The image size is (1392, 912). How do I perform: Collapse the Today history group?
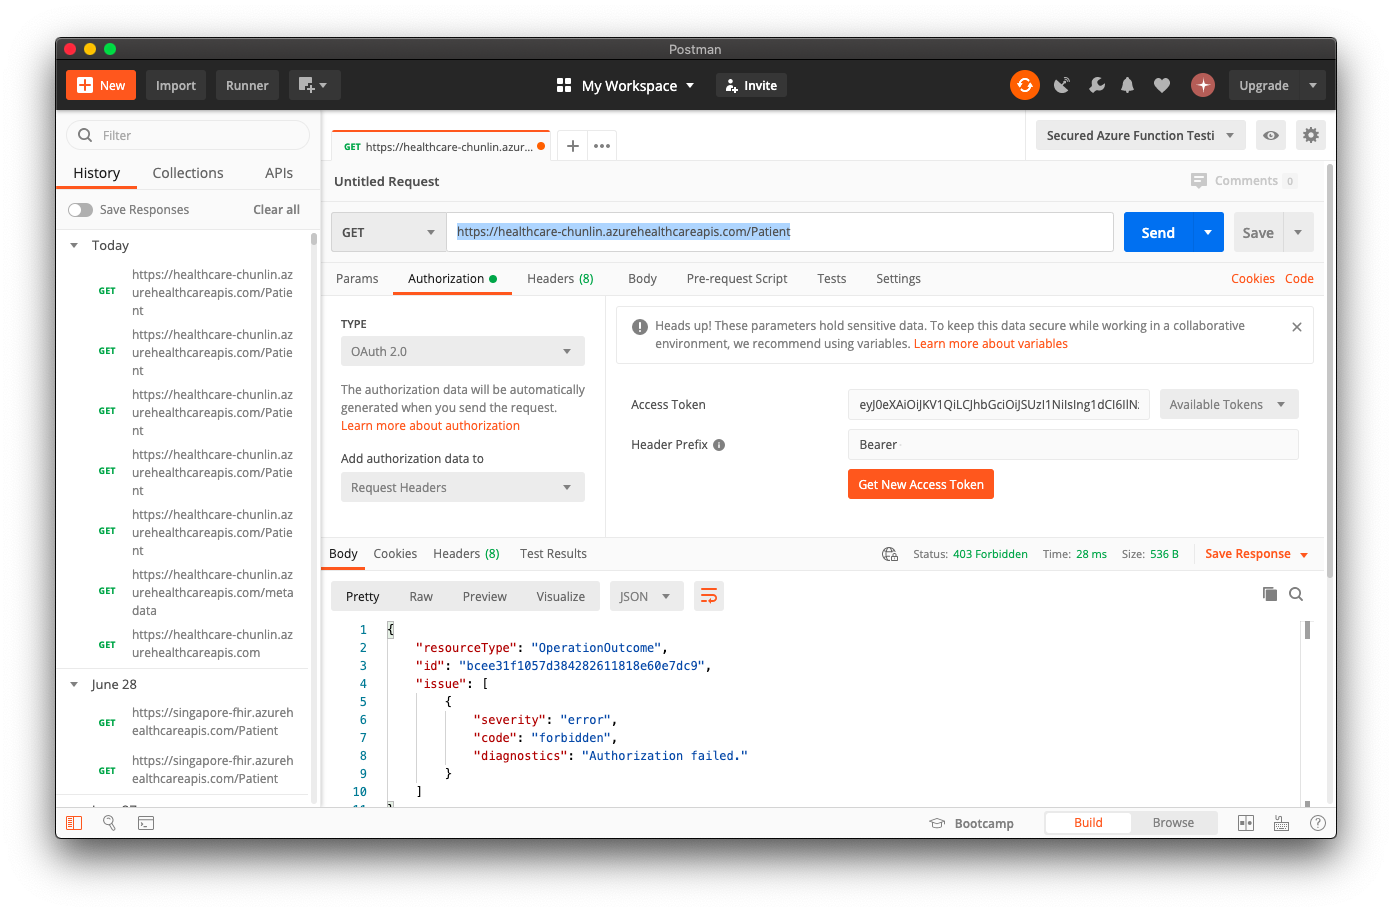[x=74, y=245]
